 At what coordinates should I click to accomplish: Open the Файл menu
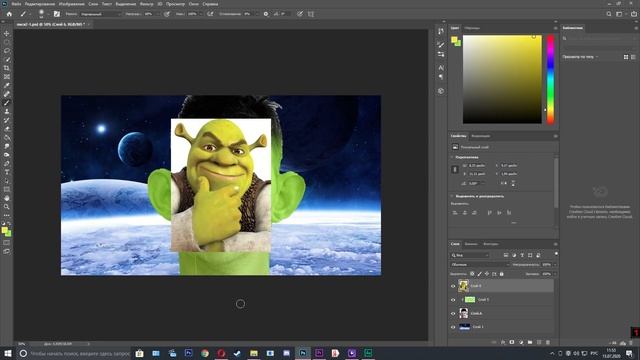pyautogui.click(x=16, y=4)
